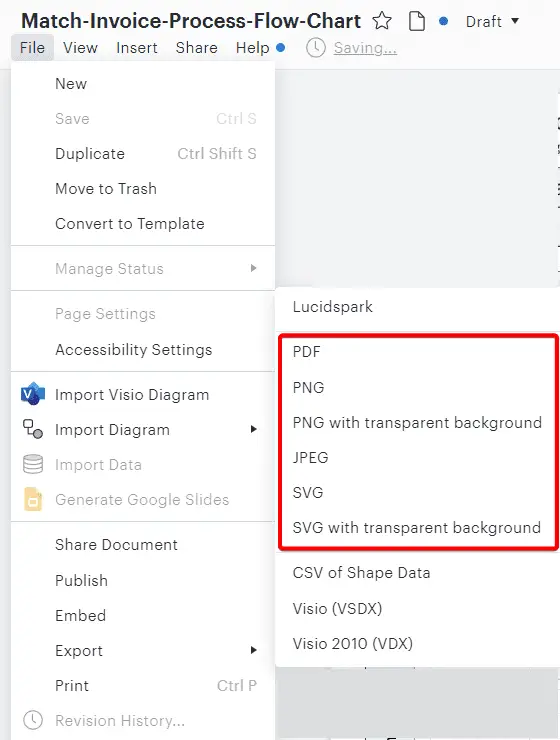Select Convert to Template
560x740 pixels.
(142, 224)
